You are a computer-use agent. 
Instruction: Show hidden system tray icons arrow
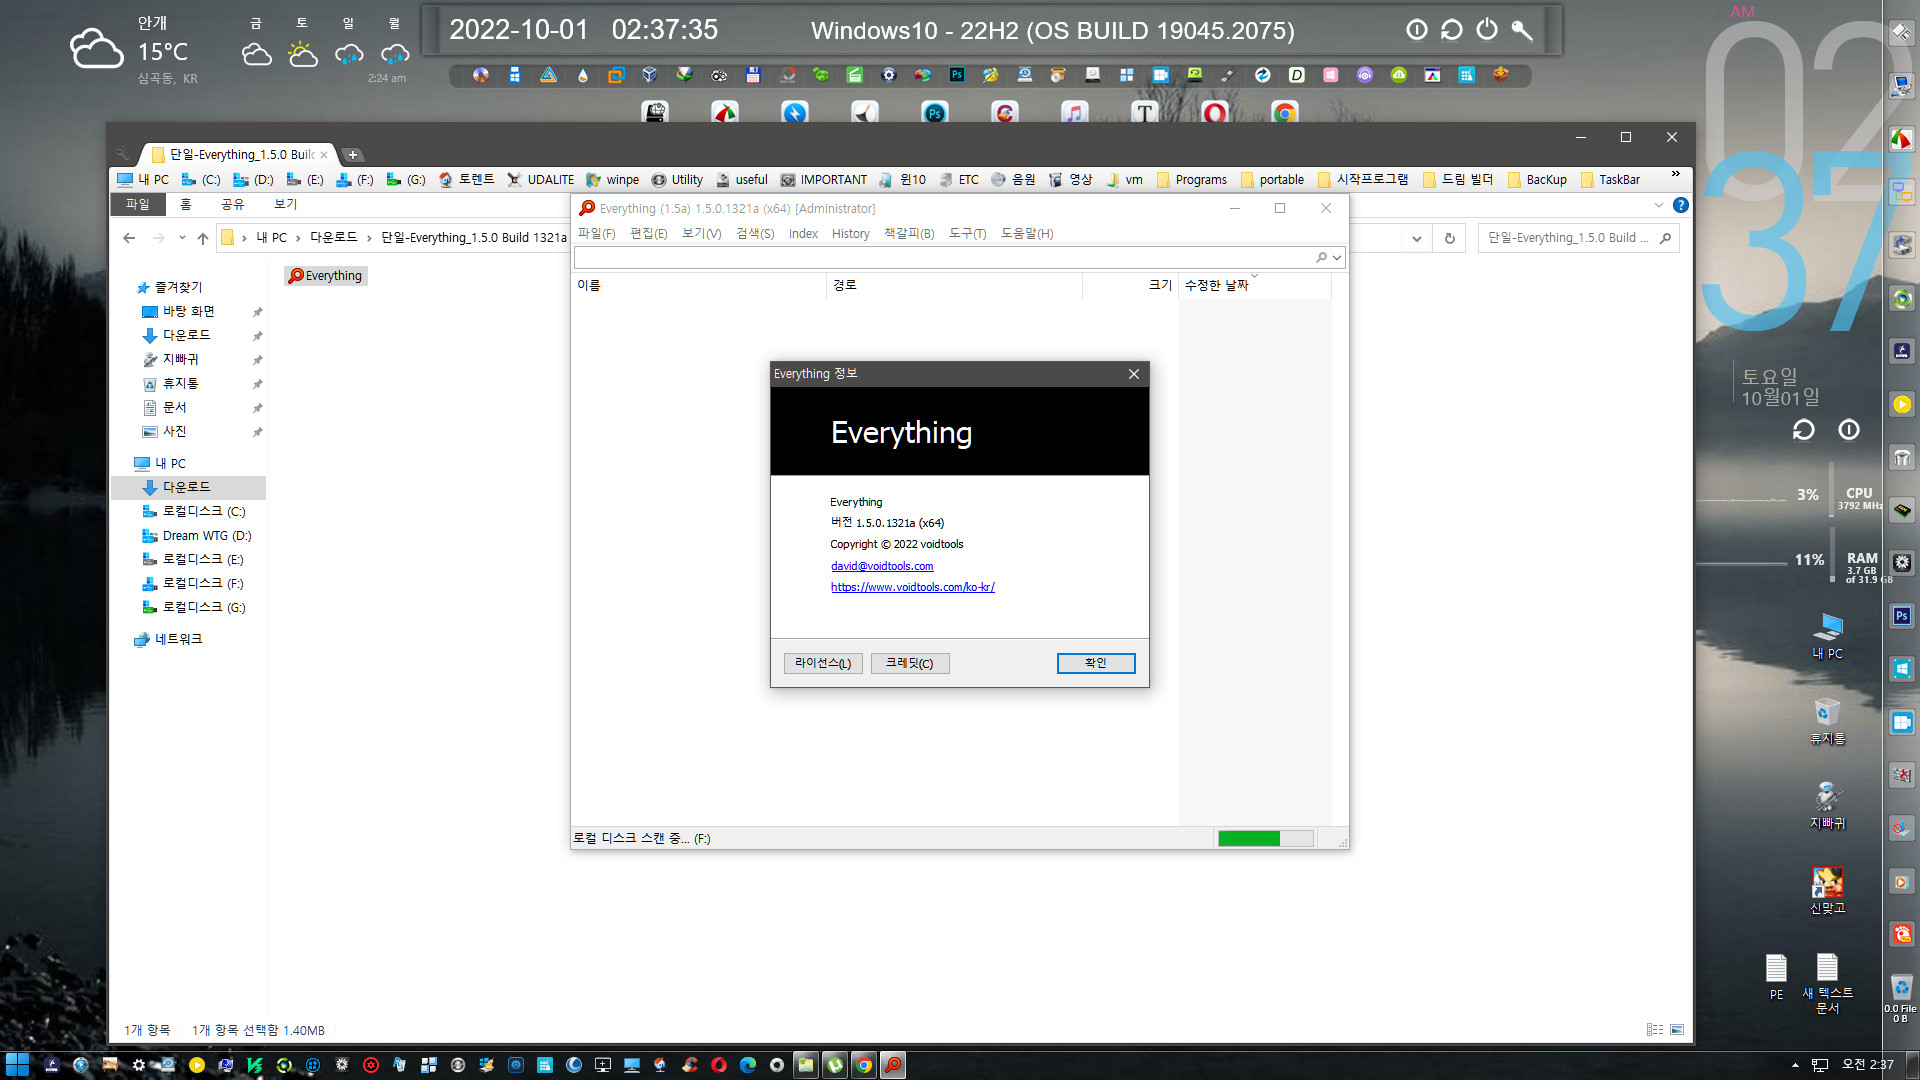click(x=1795, y=1066)
